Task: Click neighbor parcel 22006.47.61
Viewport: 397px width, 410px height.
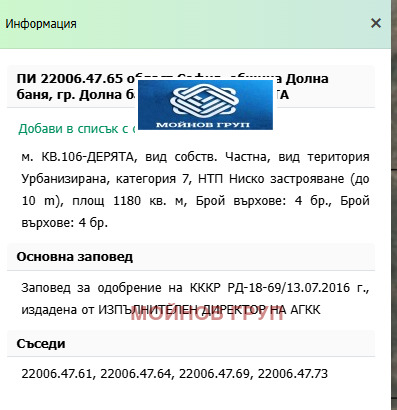Action: (x=56, y=374)
